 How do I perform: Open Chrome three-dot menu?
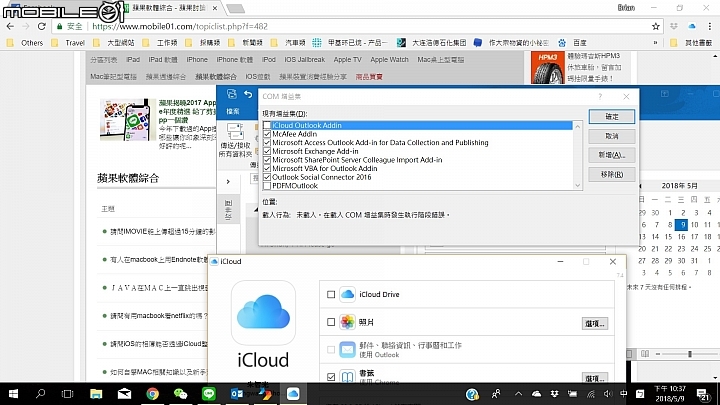710,27
